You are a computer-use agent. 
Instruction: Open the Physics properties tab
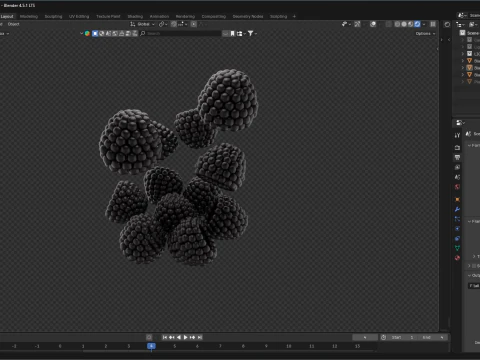tap(457, 229)
